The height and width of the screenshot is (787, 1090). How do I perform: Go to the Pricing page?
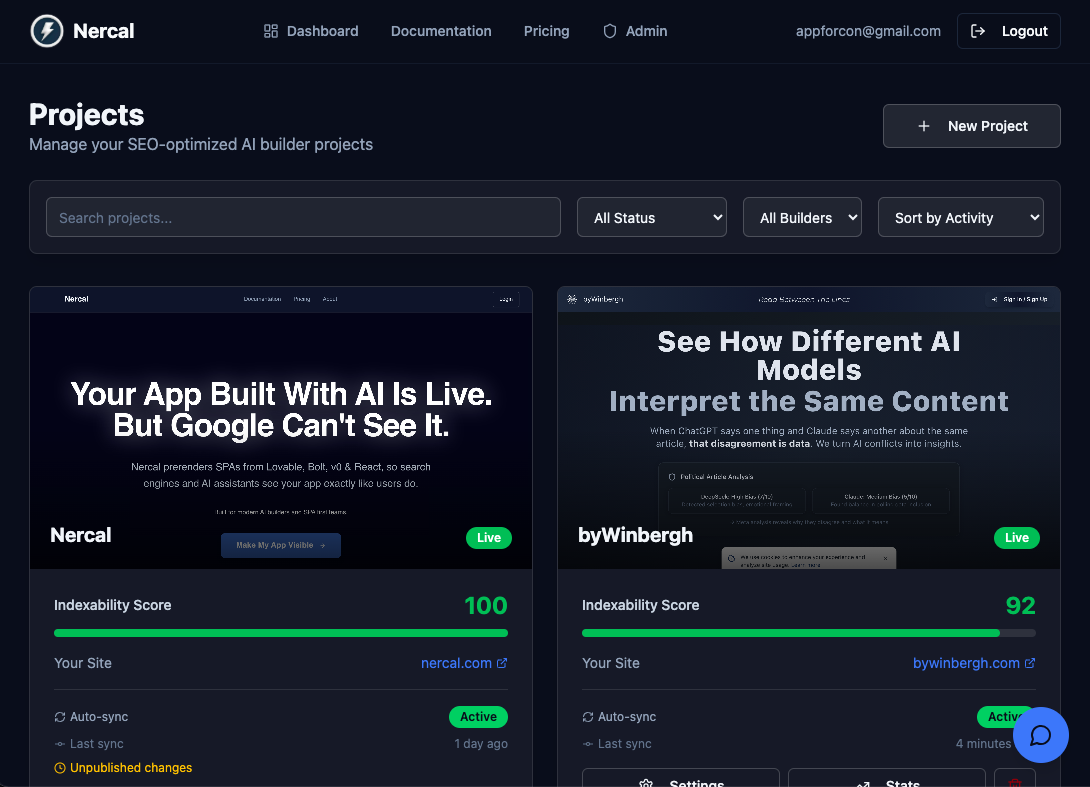pyautogui.click(x=546, y=31)
